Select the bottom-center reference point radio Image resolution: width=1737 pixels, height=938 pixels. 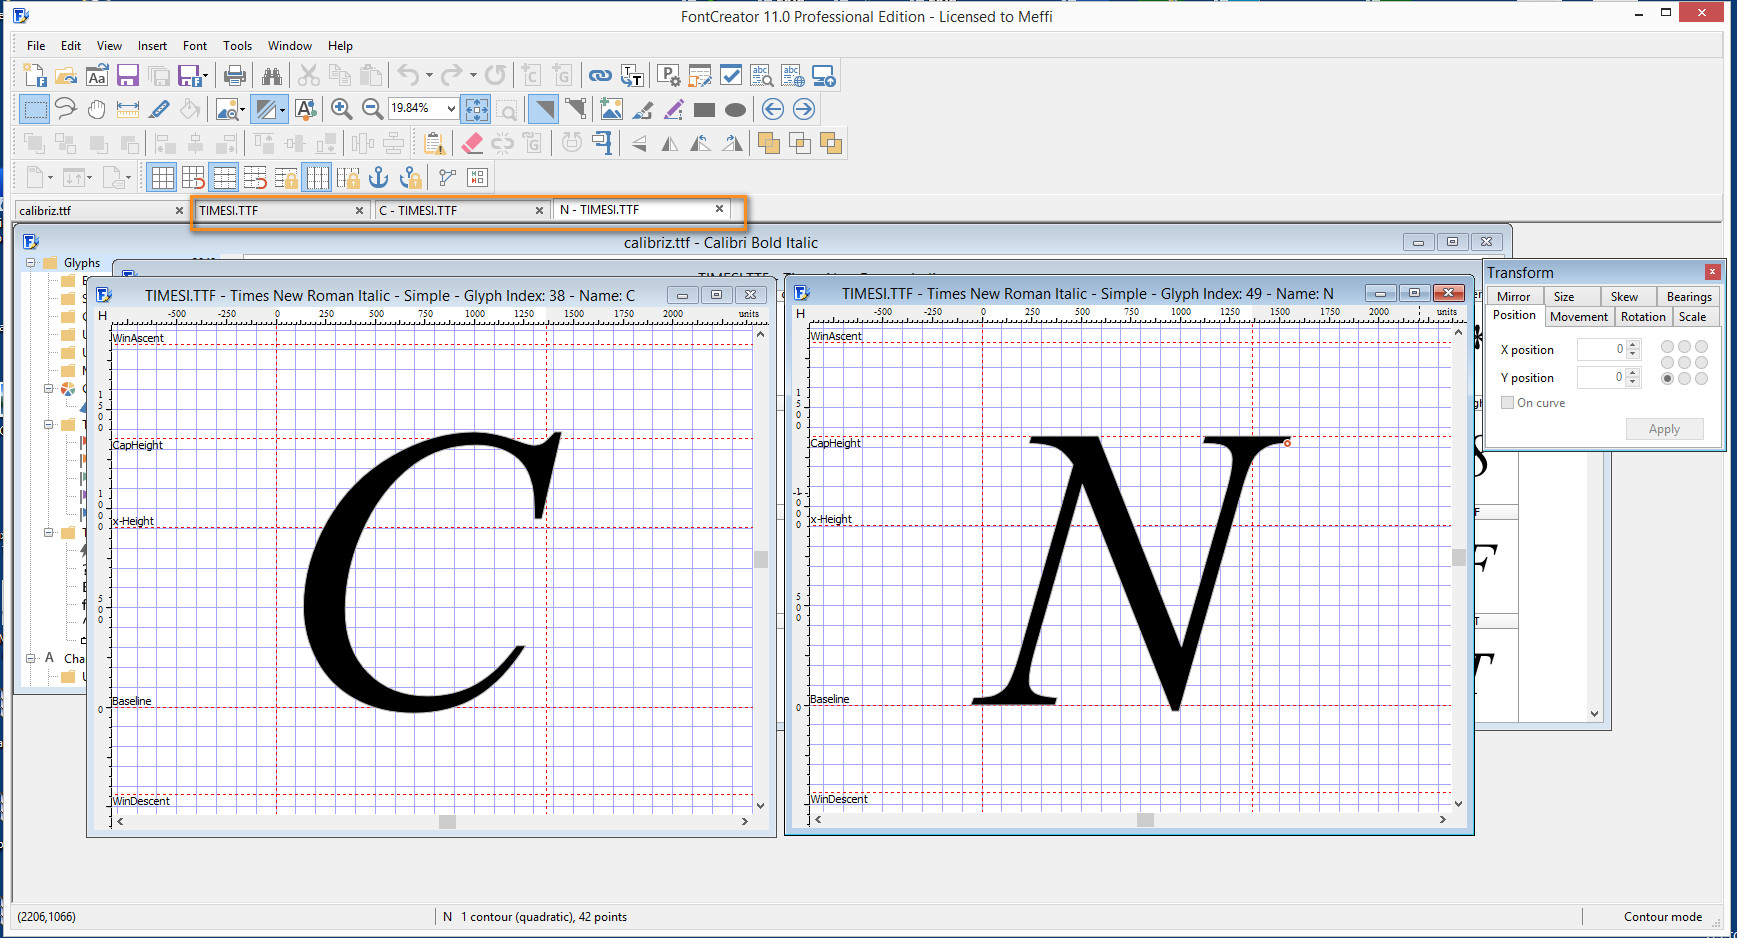click(1684, 379)
